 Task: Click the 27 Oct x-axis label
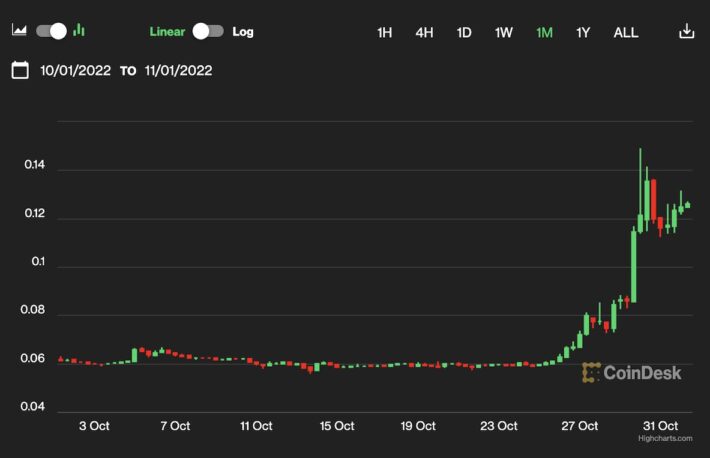(x=580, y=426)
